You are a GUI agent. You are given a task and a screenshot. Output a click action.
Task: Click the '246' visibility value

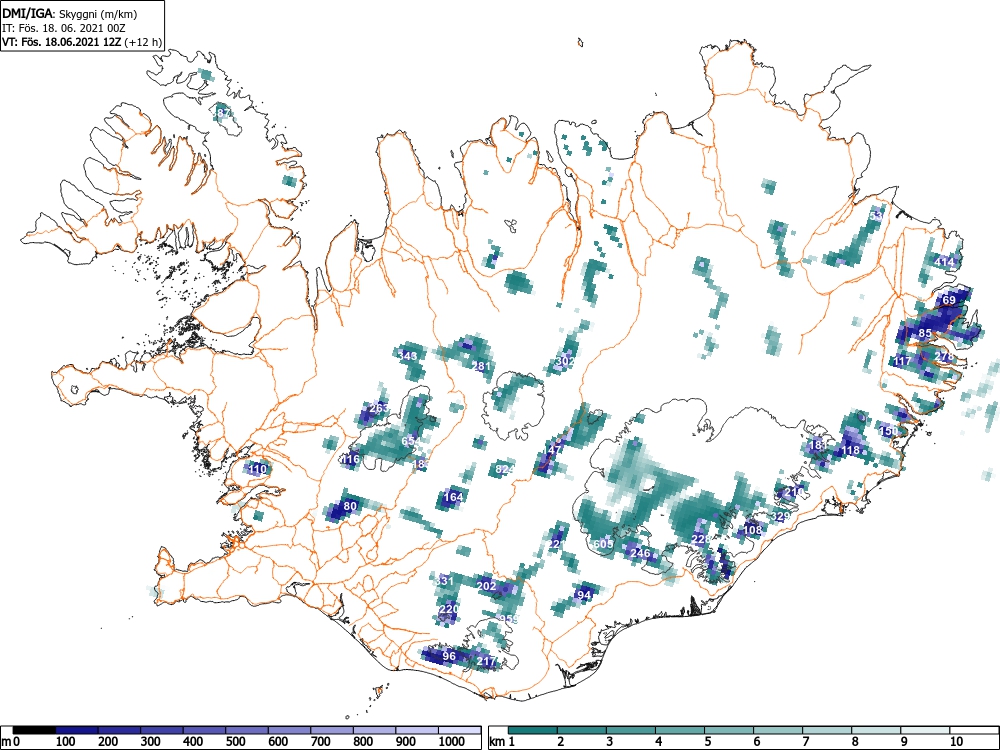[640, 553]
